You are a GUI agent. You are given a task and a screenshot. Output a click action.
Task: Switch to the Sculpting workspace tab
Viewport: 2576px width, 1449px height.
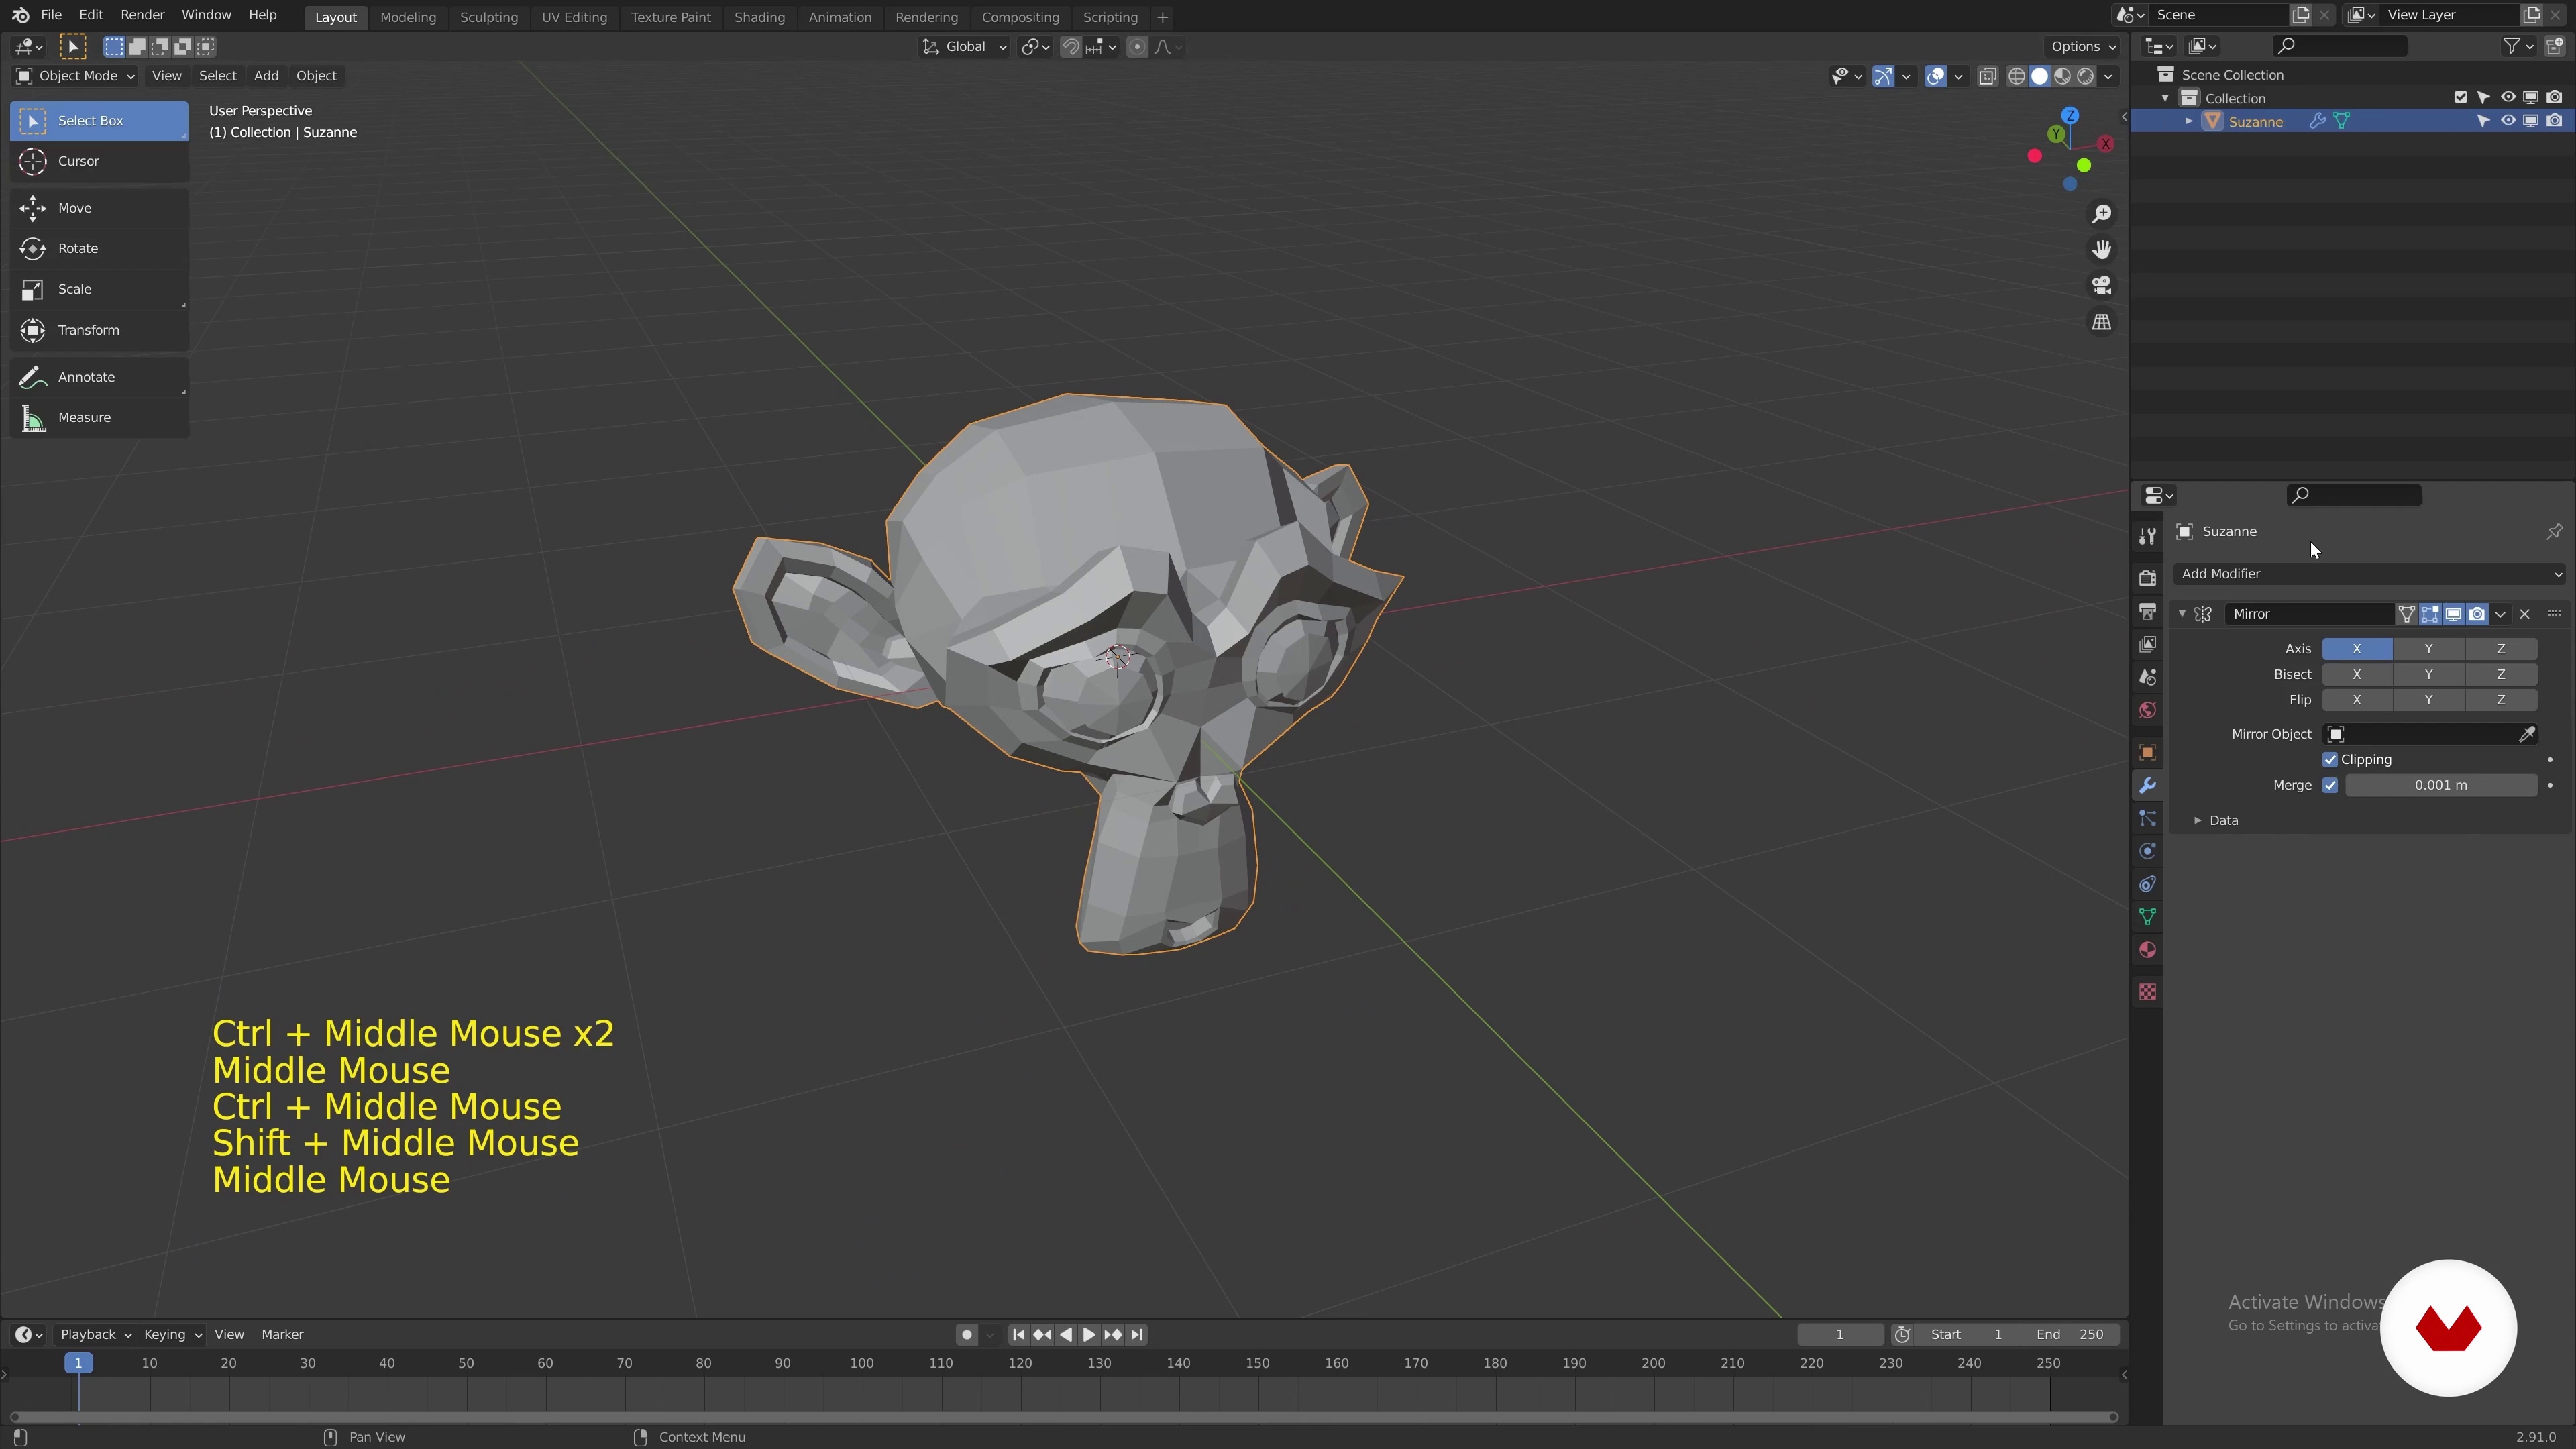pos(489,17)
